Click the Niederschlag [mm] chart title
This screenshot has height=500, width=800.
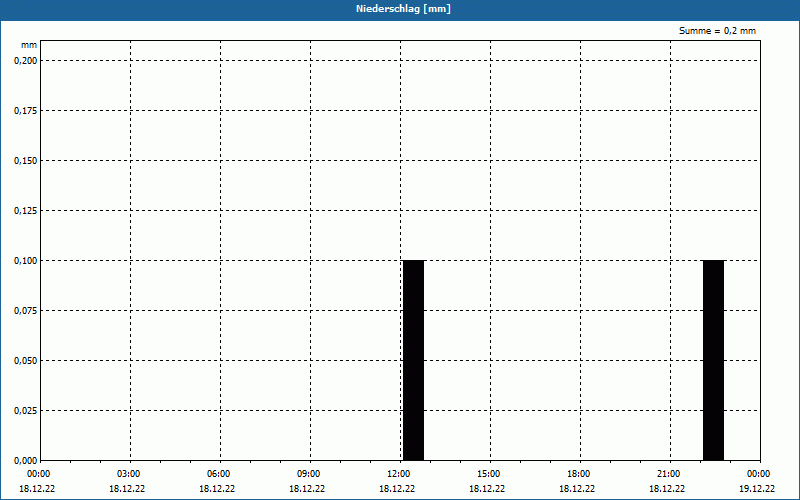point(403,9)
